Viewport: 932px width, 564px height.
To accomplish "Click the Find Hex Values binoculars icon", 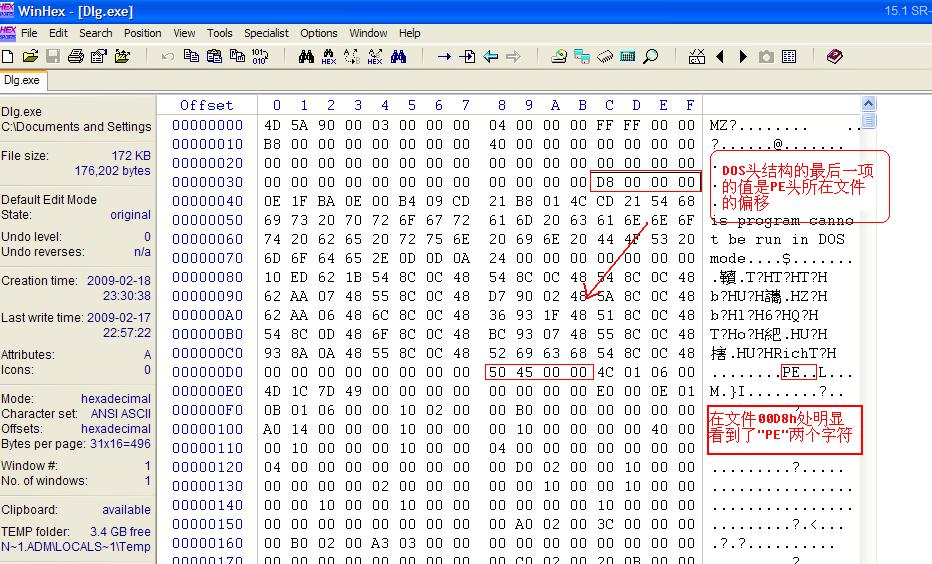I will point(329,56).
